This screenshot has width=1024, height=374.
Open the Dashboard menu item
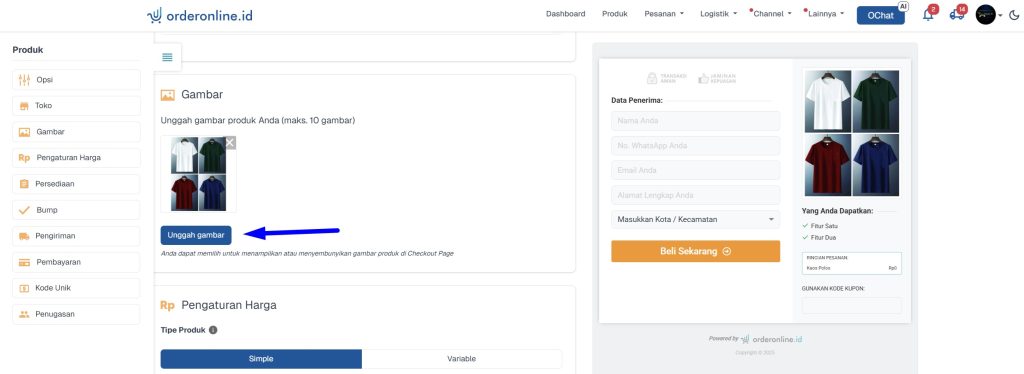click(566, 14)
